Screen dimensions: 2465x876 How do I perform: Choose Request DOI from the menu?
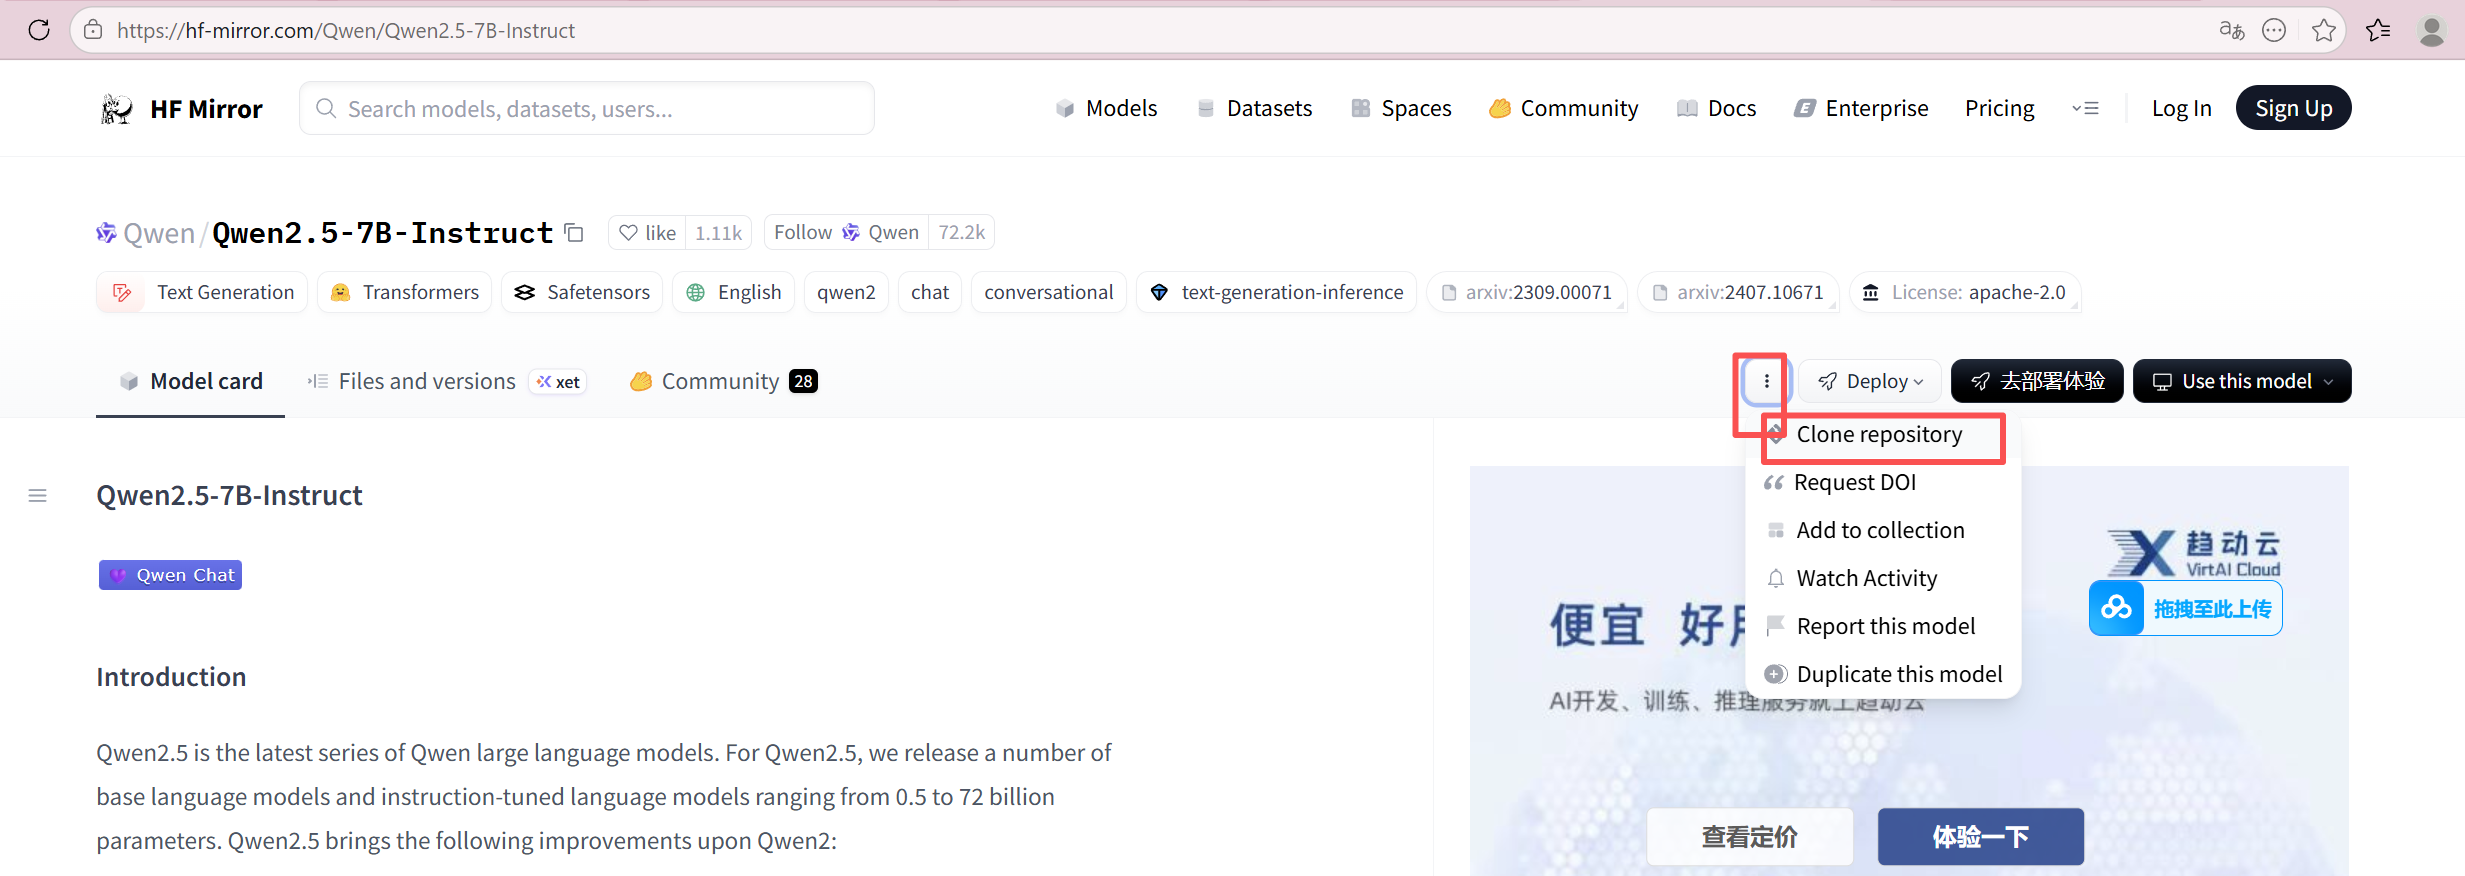click(x=1883, y=483)
